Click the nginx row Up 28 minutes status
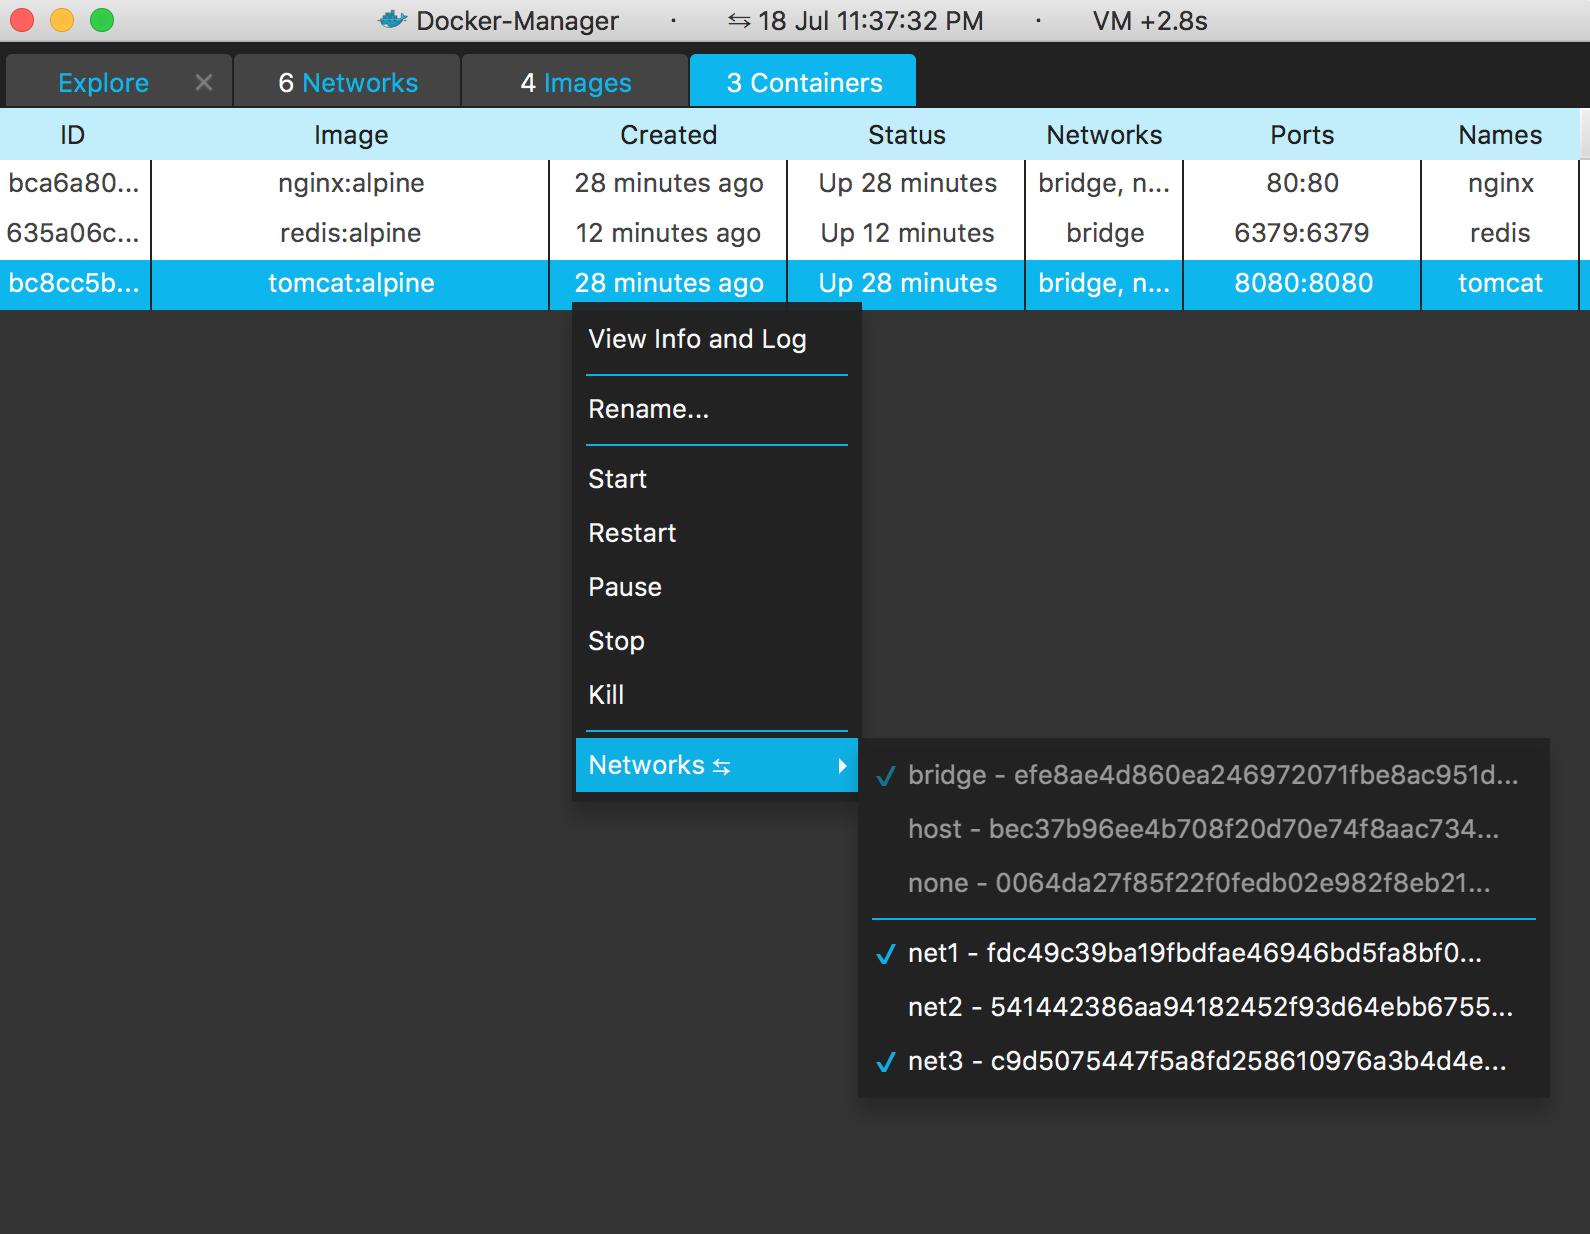Screen dimensions: 1590x1234 point(907,183)
